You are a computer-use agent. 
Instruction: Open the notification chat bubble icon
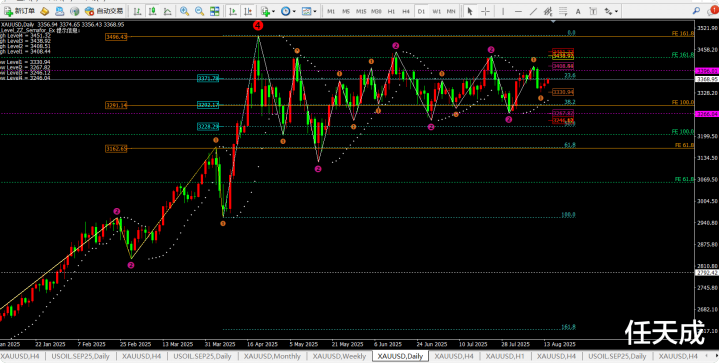tap(712, 11)
